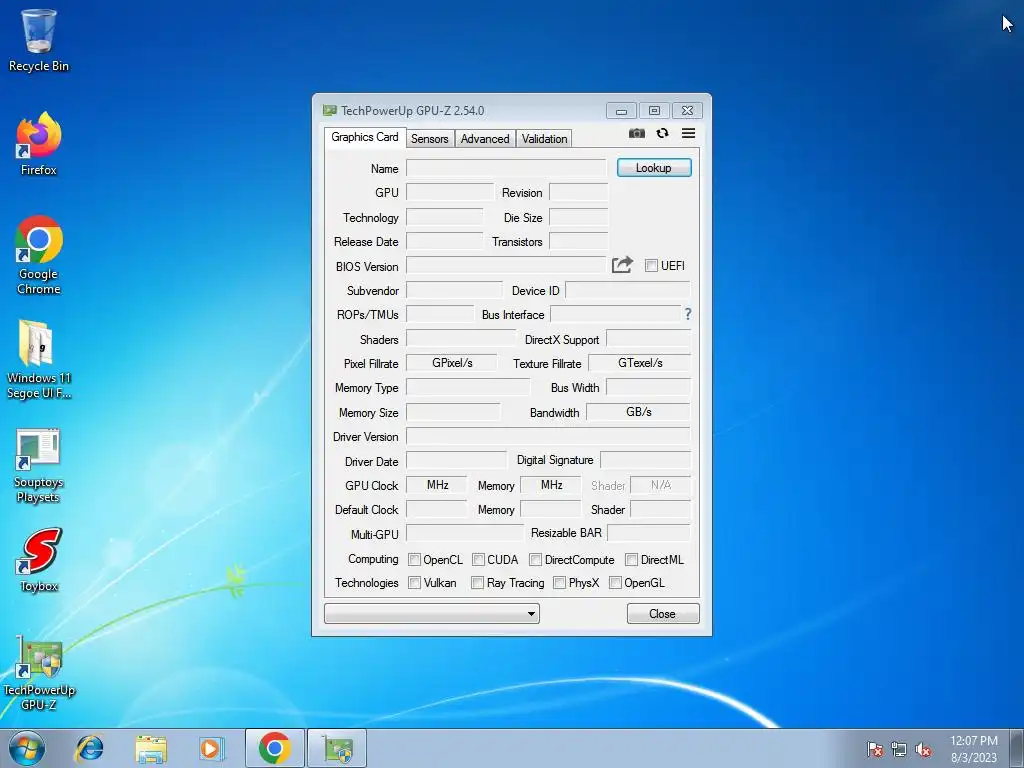Switch to the Graphics Card tab
Screen dimensions: 1024x768
tap(364, 137)
